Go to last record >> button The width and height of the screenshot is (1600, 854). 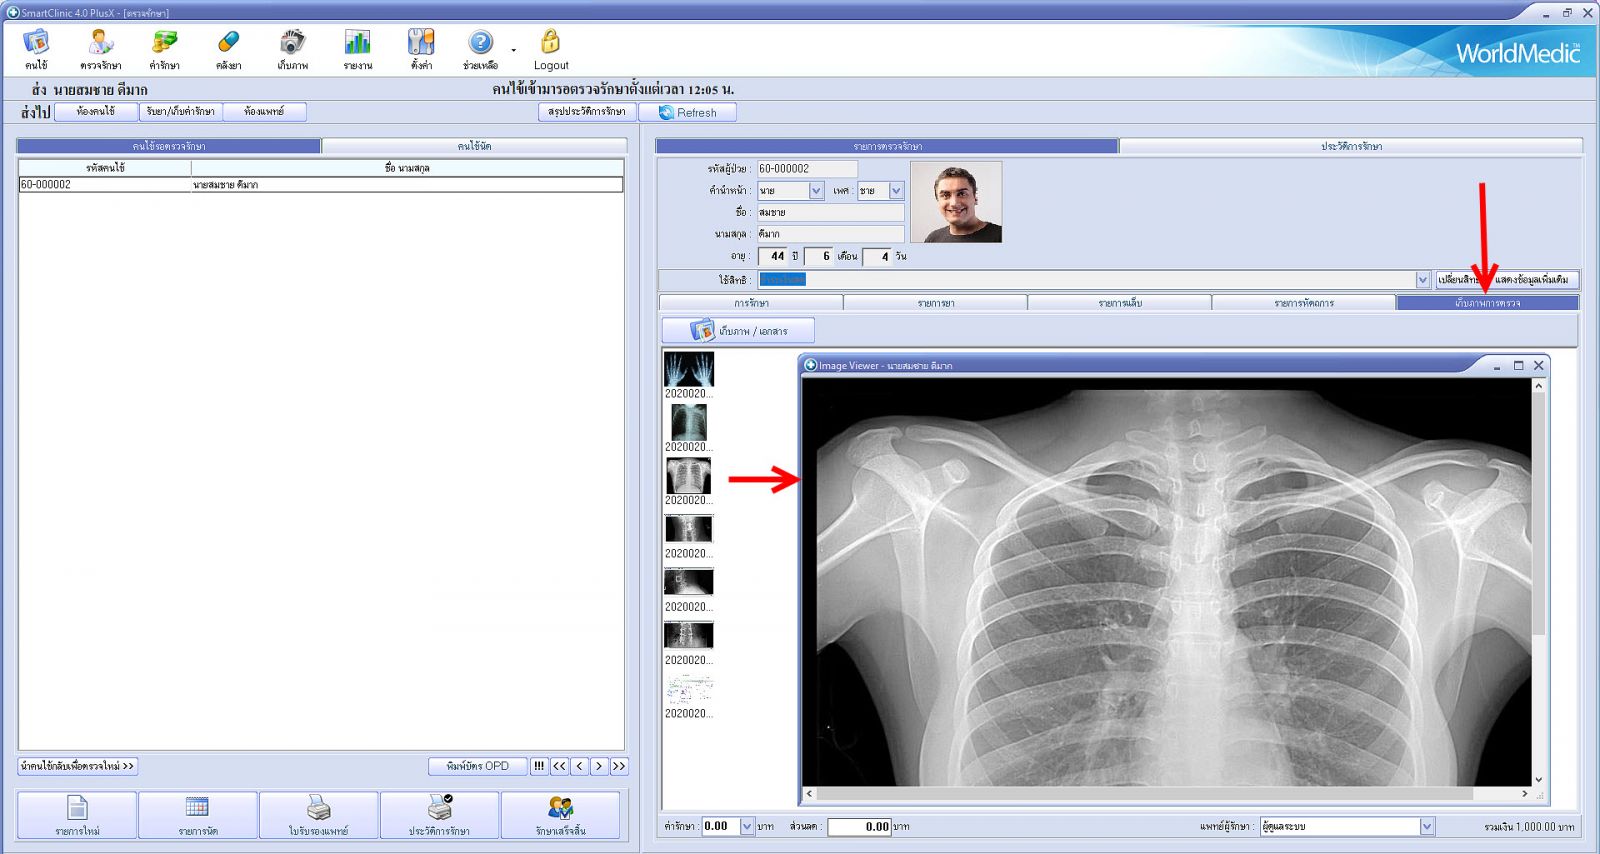click(x=619, y=766)
